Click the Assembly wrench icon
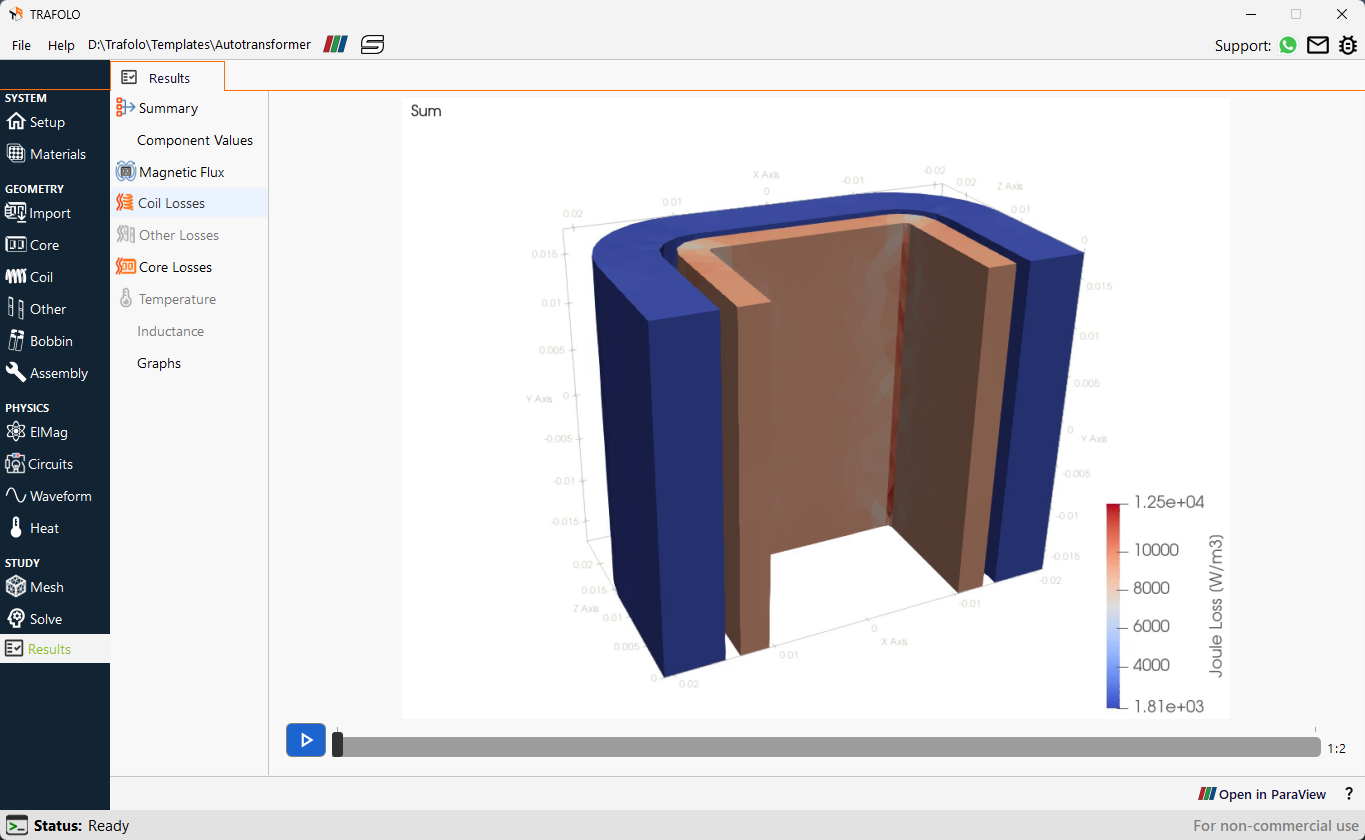 coord(15,373)
